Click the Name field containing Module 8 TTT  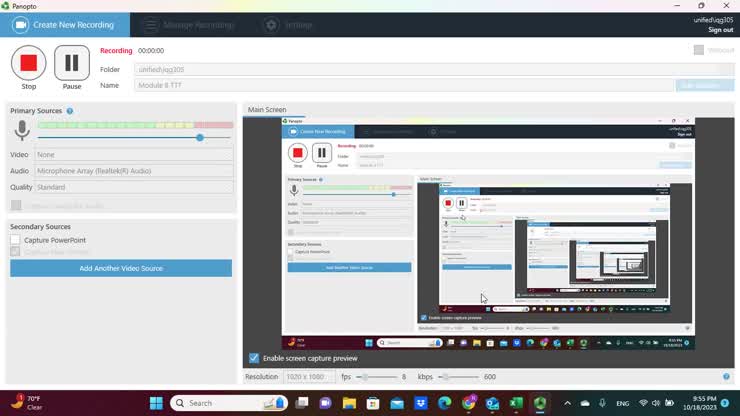[404, 85]
